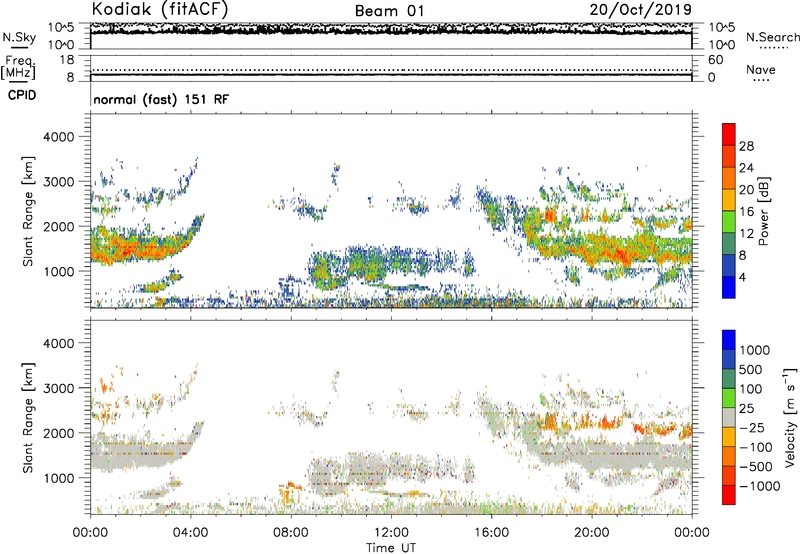The height and width of the screenshot is (554, 800).
Task: Click the plot title 'Kodiak (fitACF)'
Action: [160, 10]
